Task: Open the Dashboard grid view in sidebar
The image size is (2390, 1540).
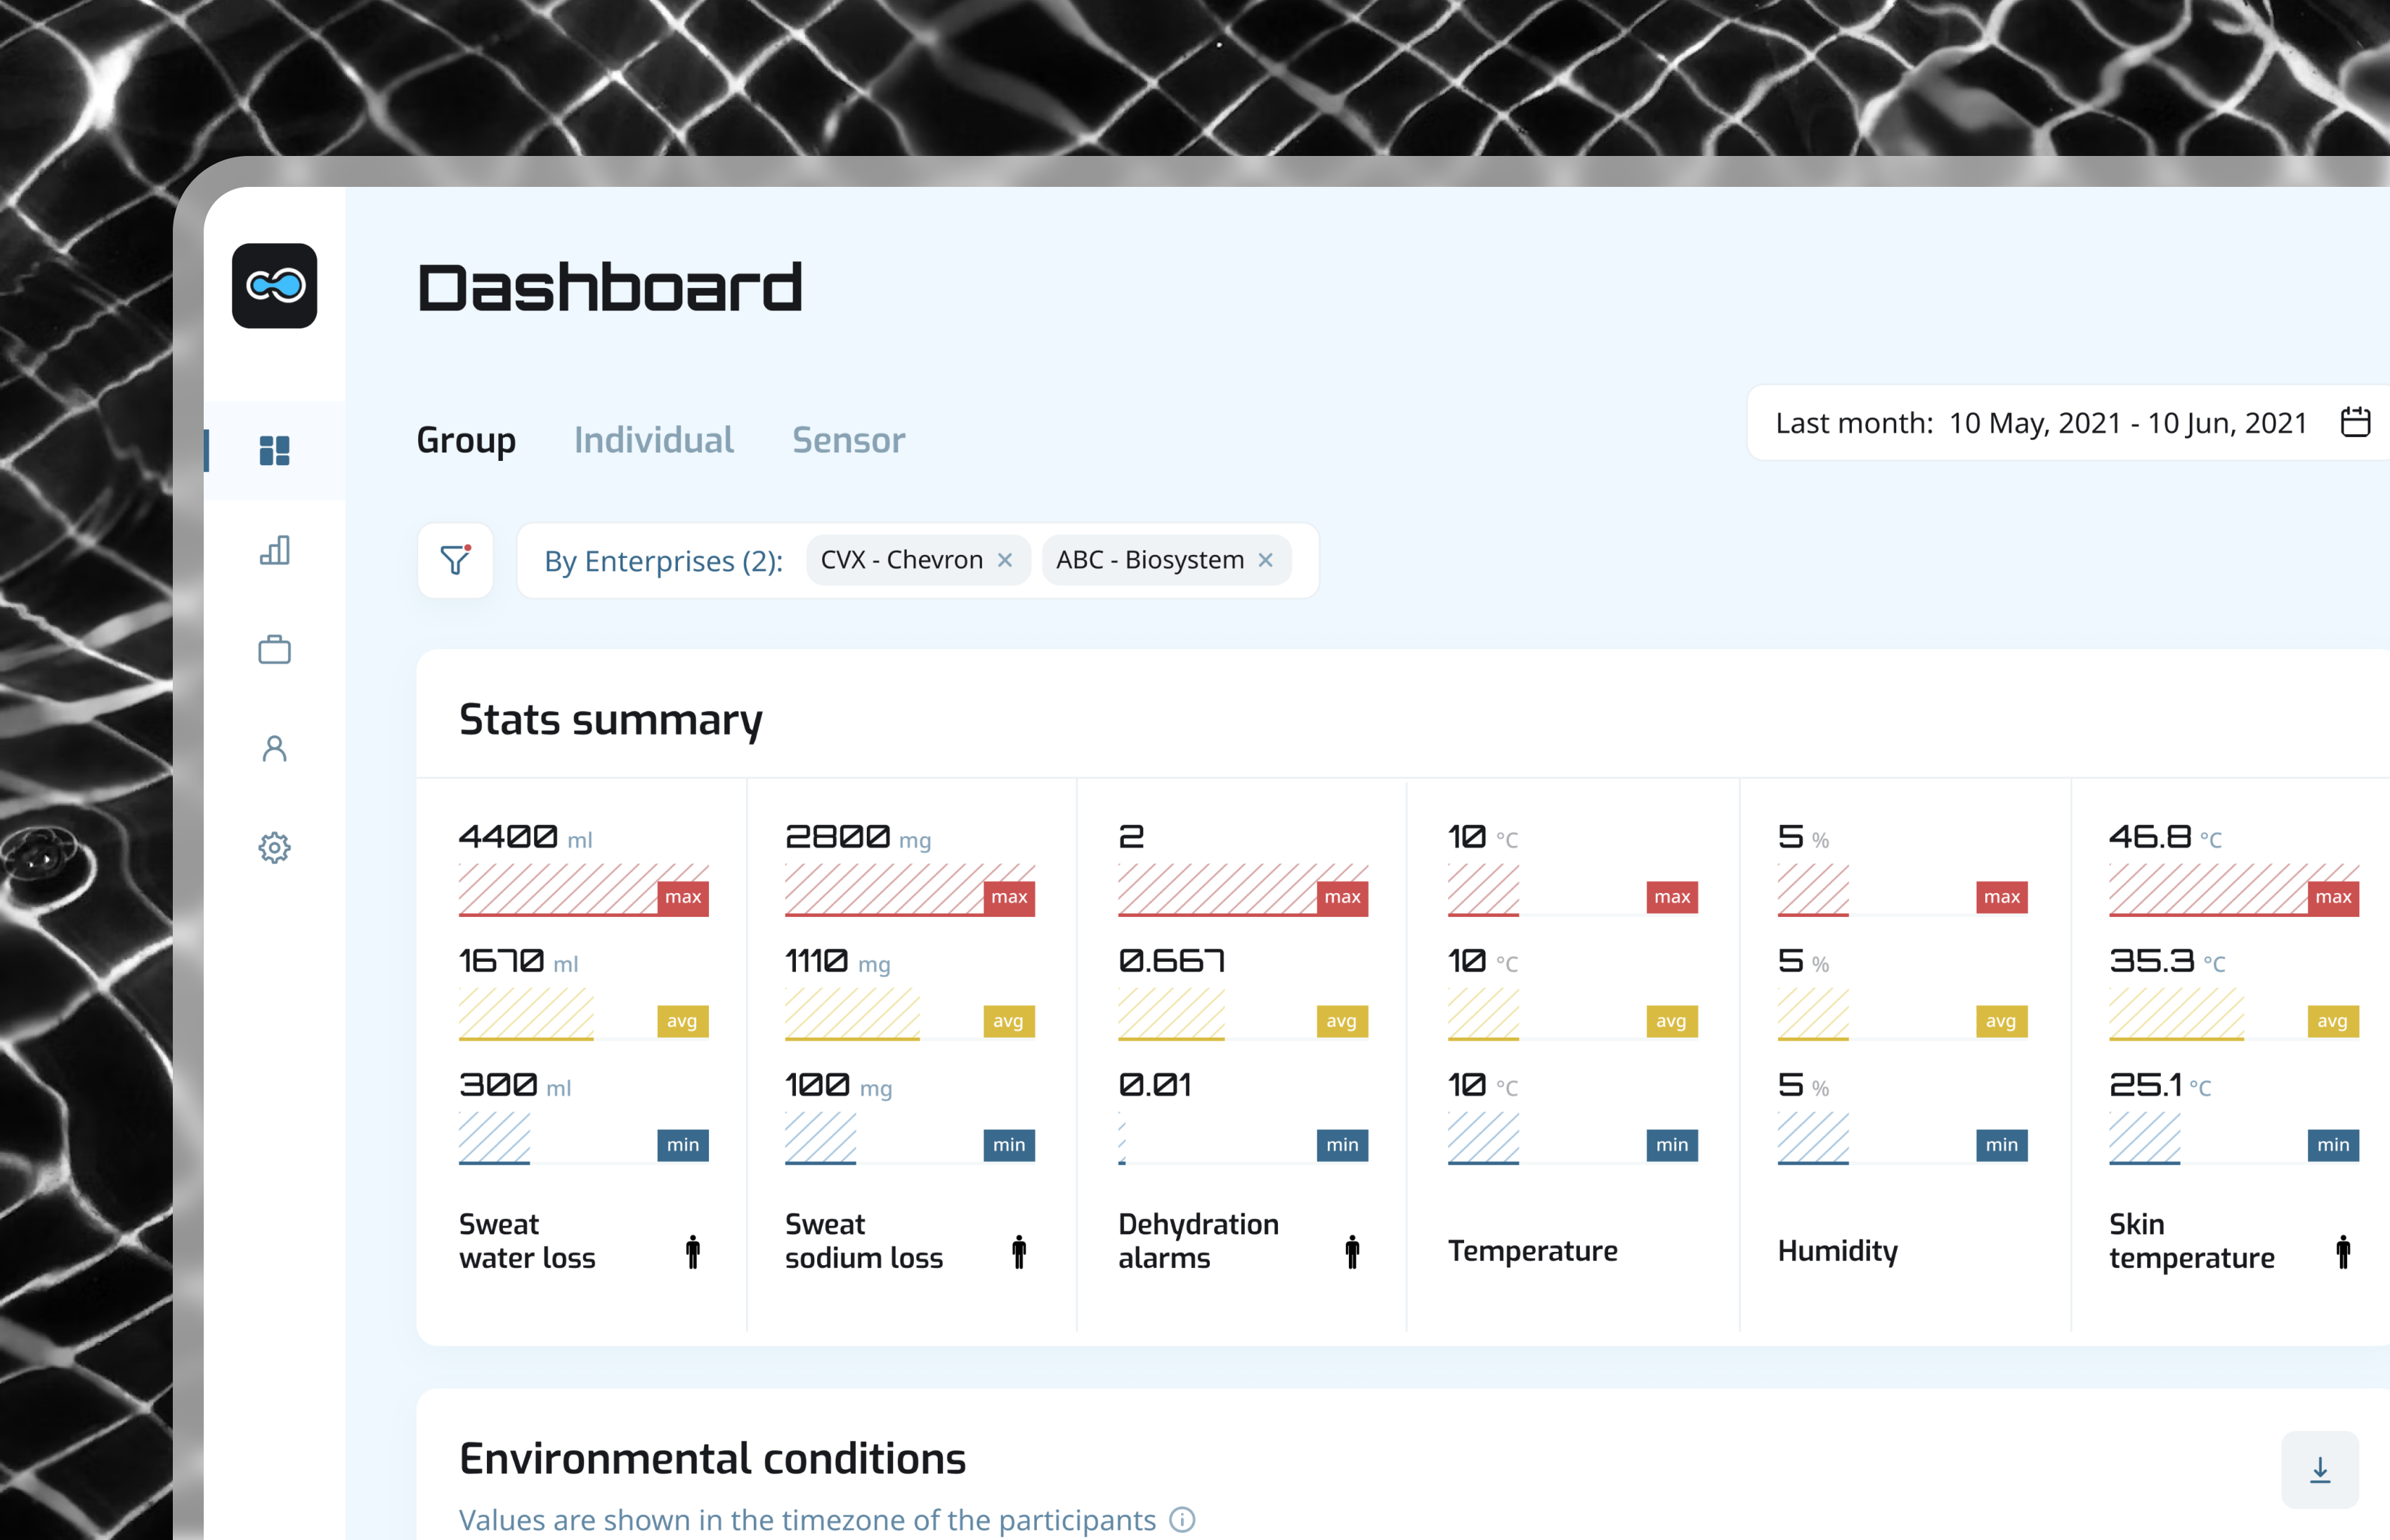Action: (x=274, y=450)
